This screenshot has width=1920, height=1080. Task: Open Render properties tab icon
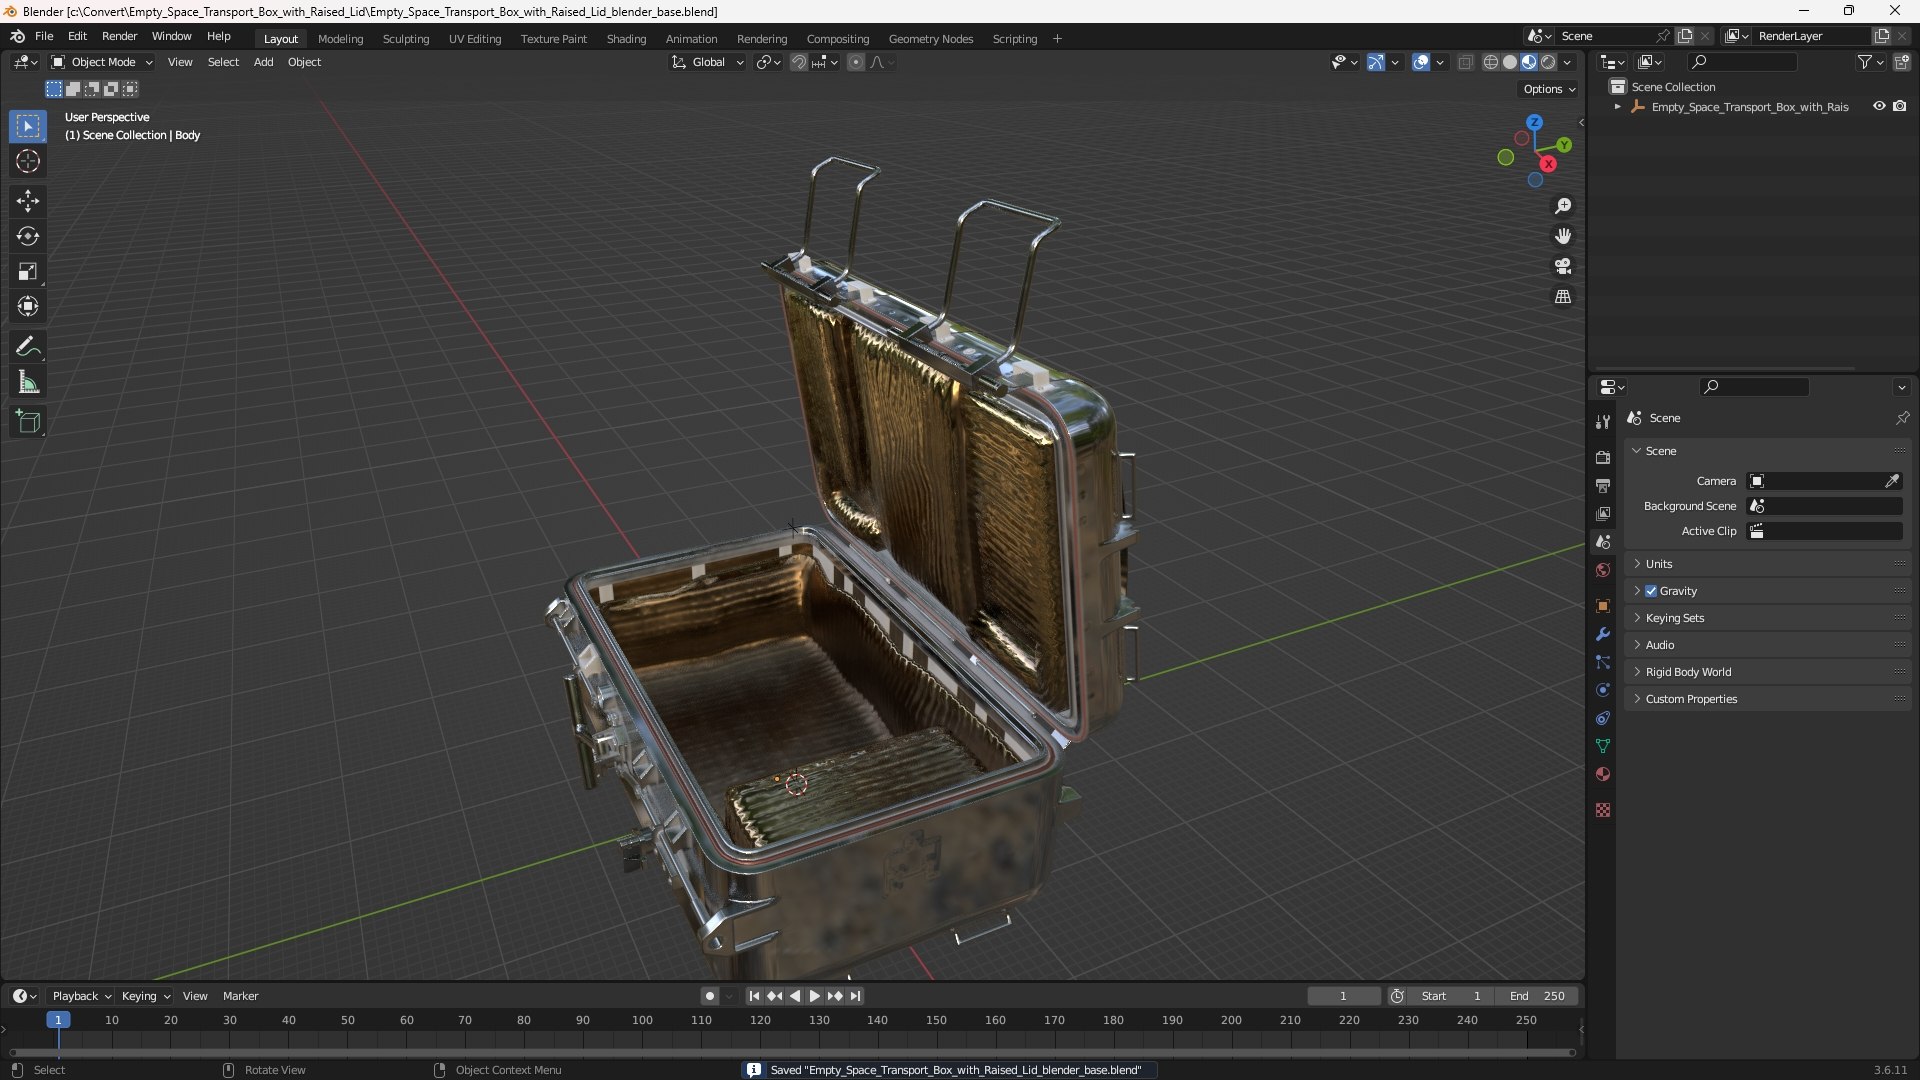coord(1603,458)
